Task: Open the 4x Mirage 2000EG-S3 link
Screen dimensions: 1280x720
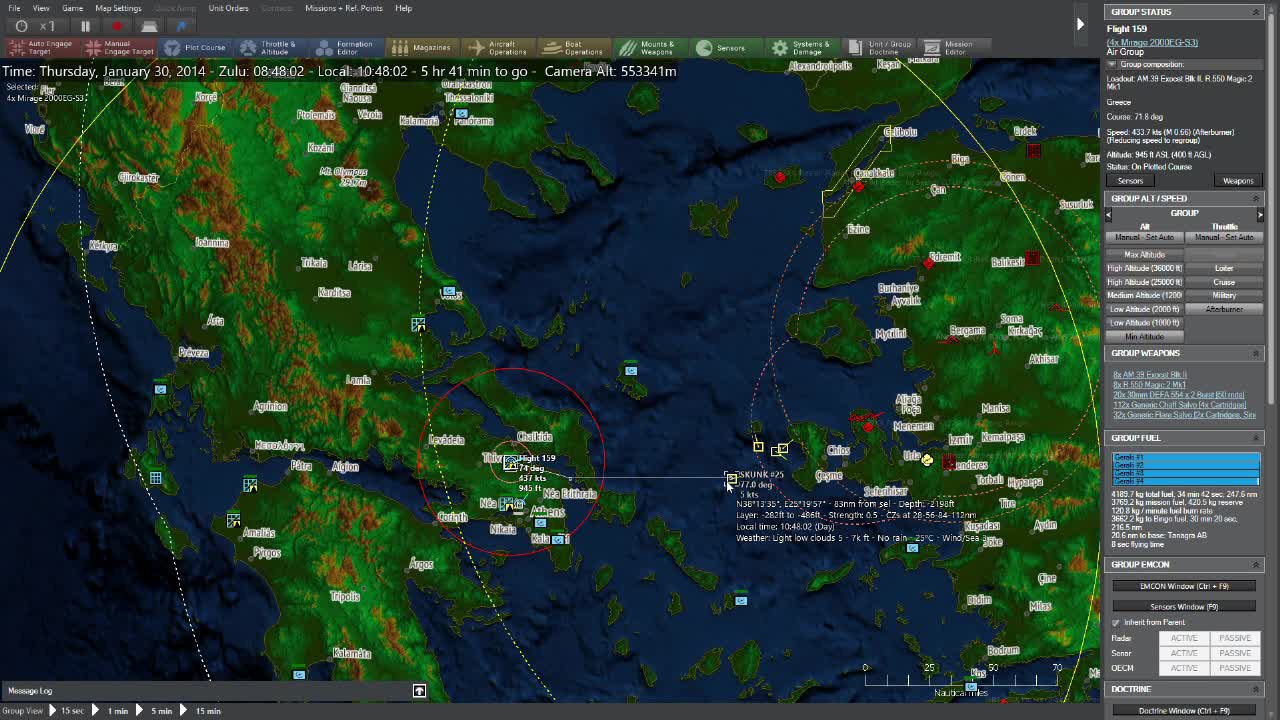Action: (x=1152, y=43)
